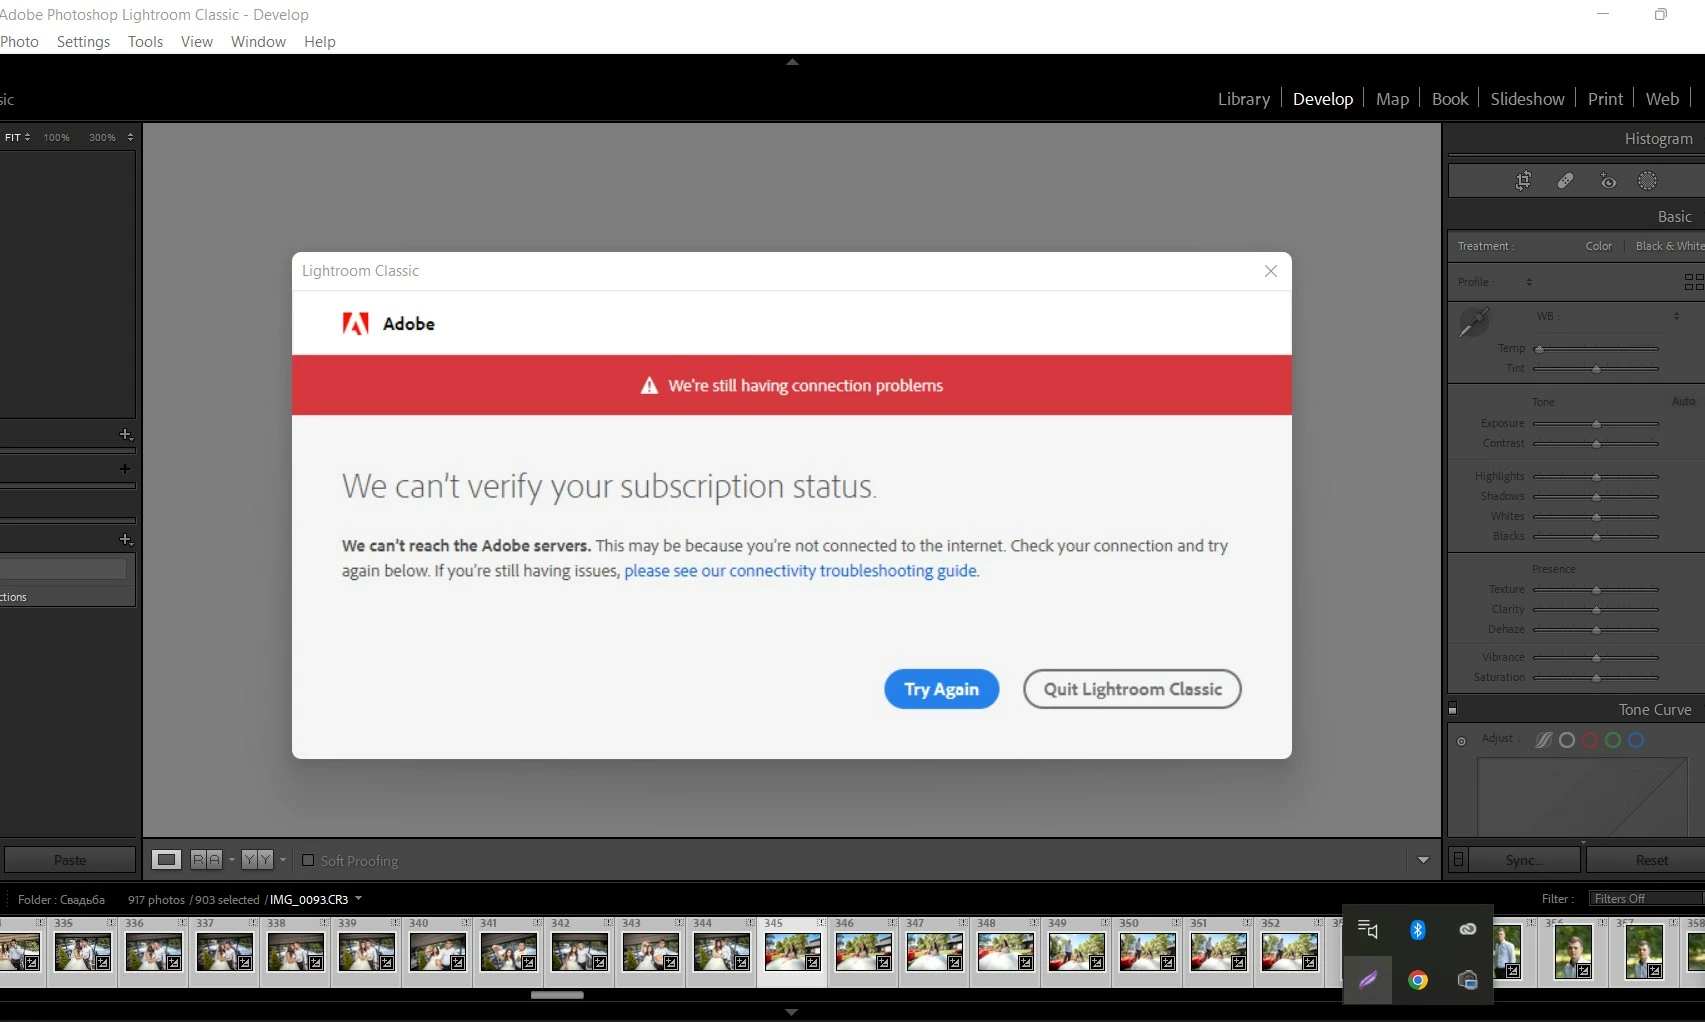Open the Profile Browser grid icon

tap(1693, 282)
